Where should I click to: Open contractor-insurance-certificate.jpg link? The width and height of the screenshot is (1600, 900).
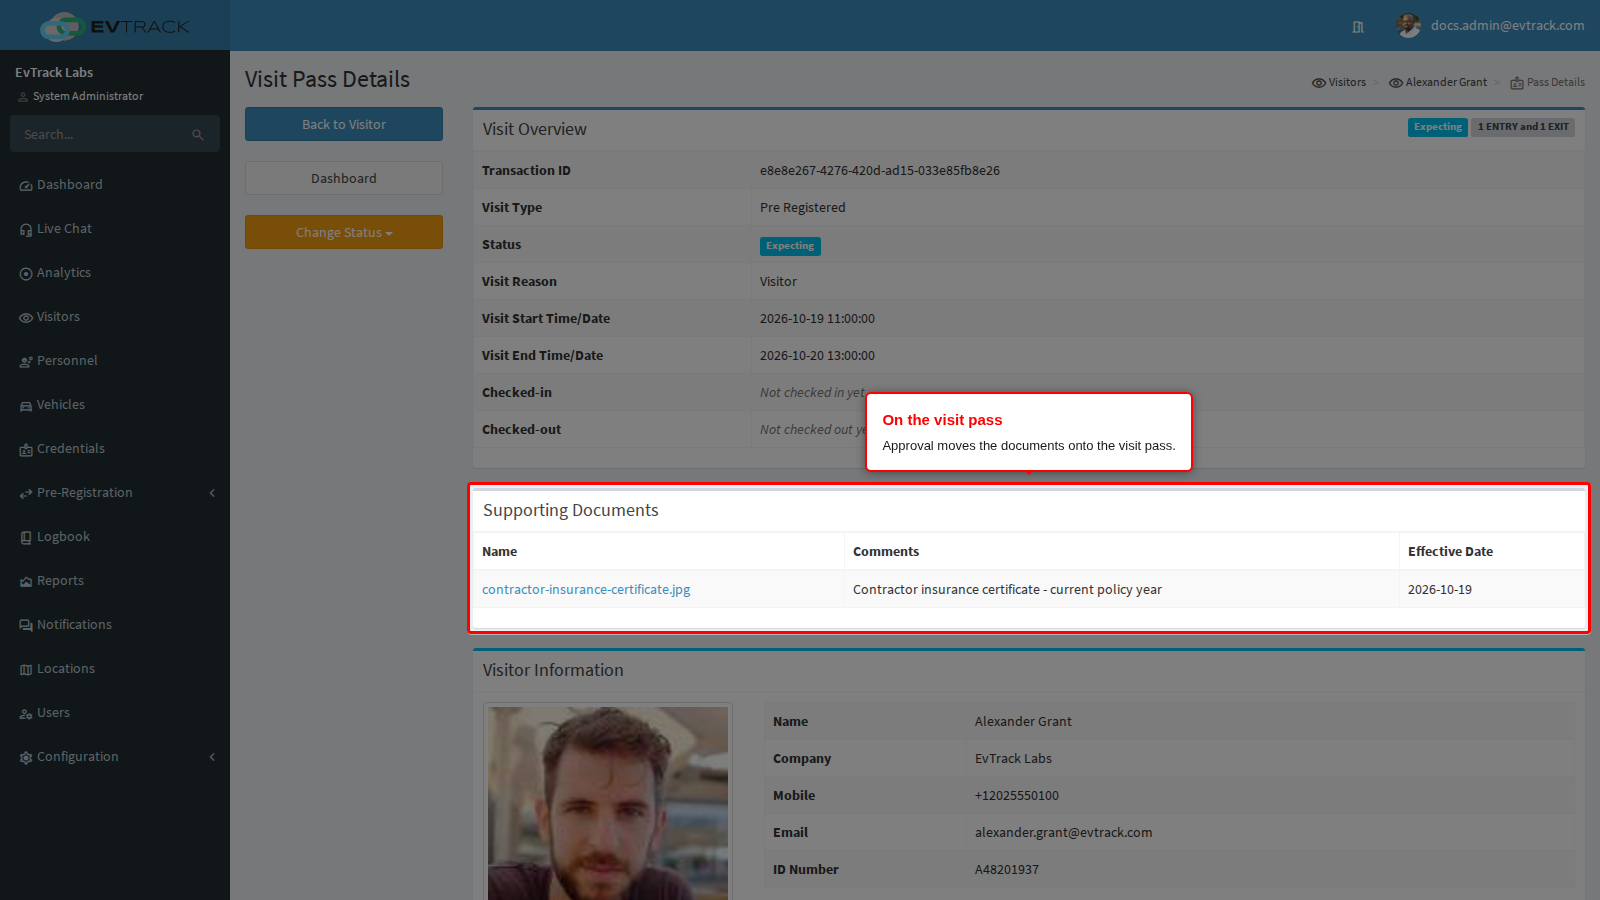click(x=586, y=590)
